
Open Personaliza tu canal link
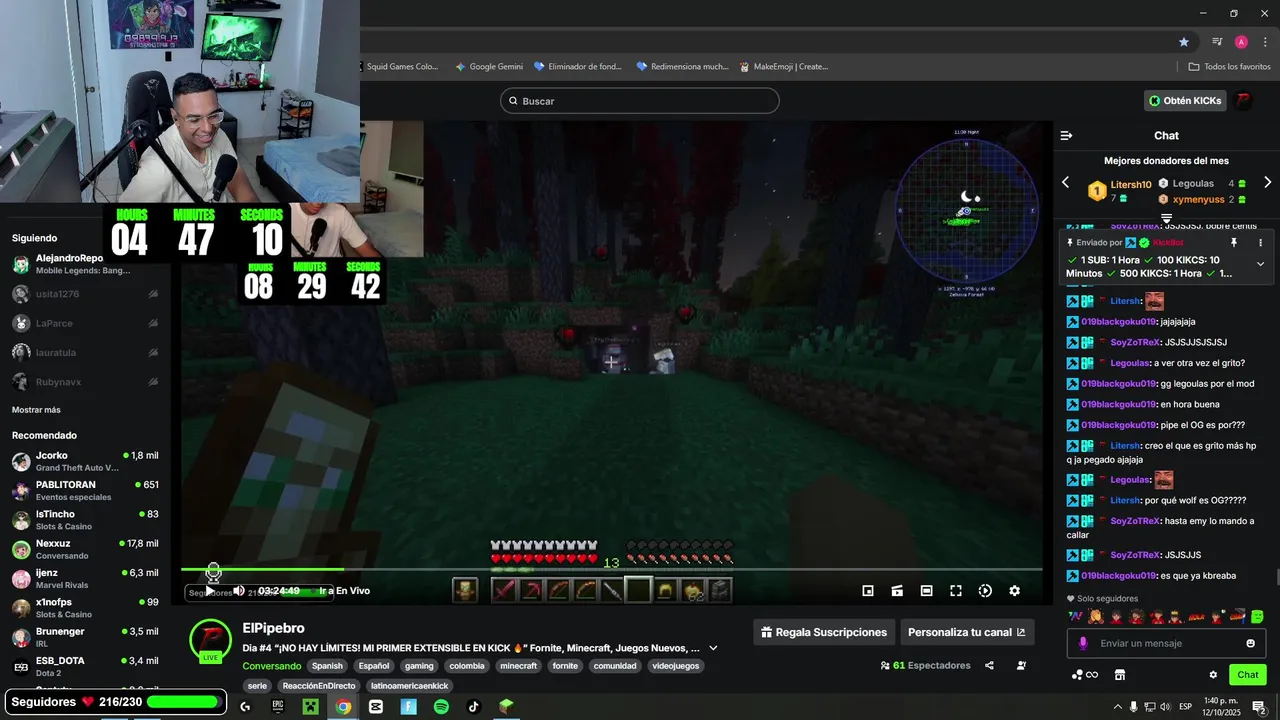[966, 632]
